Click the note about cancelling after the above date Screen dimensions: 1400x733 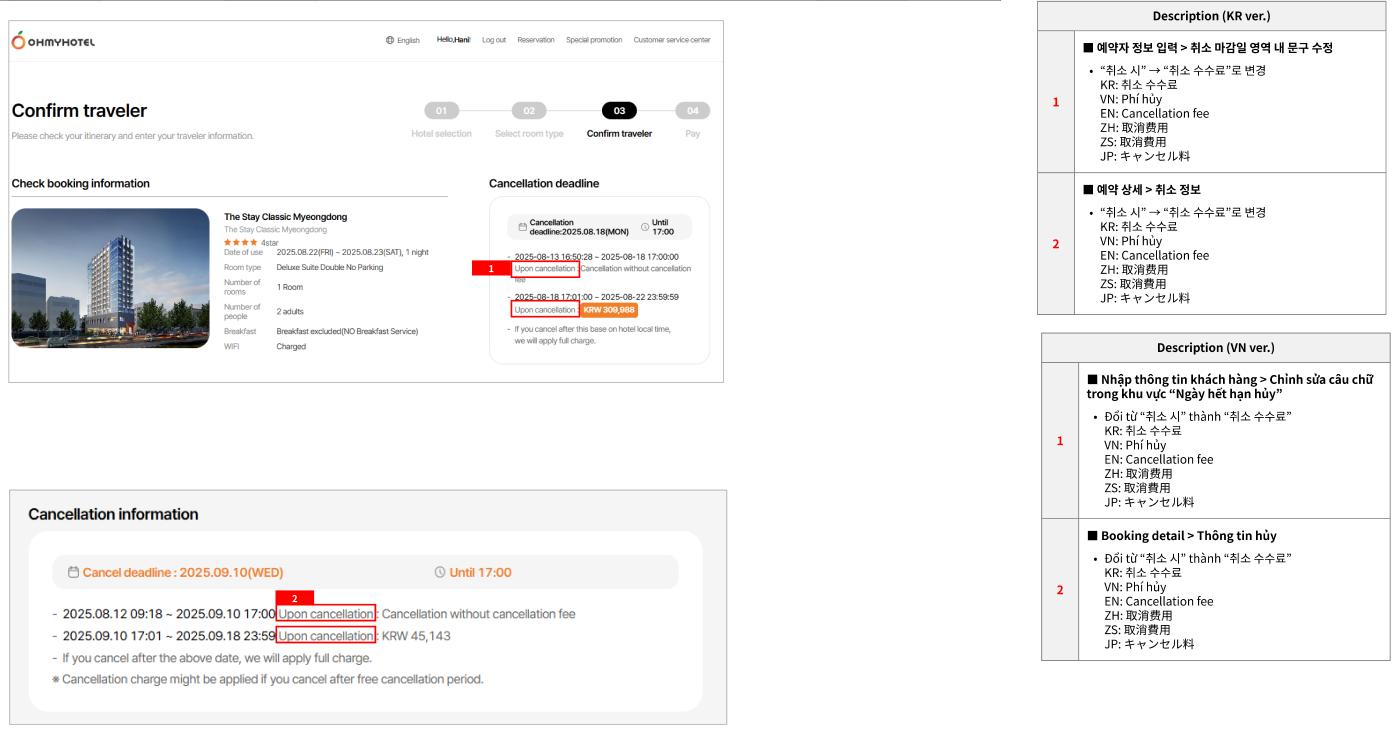click(217, 658)
